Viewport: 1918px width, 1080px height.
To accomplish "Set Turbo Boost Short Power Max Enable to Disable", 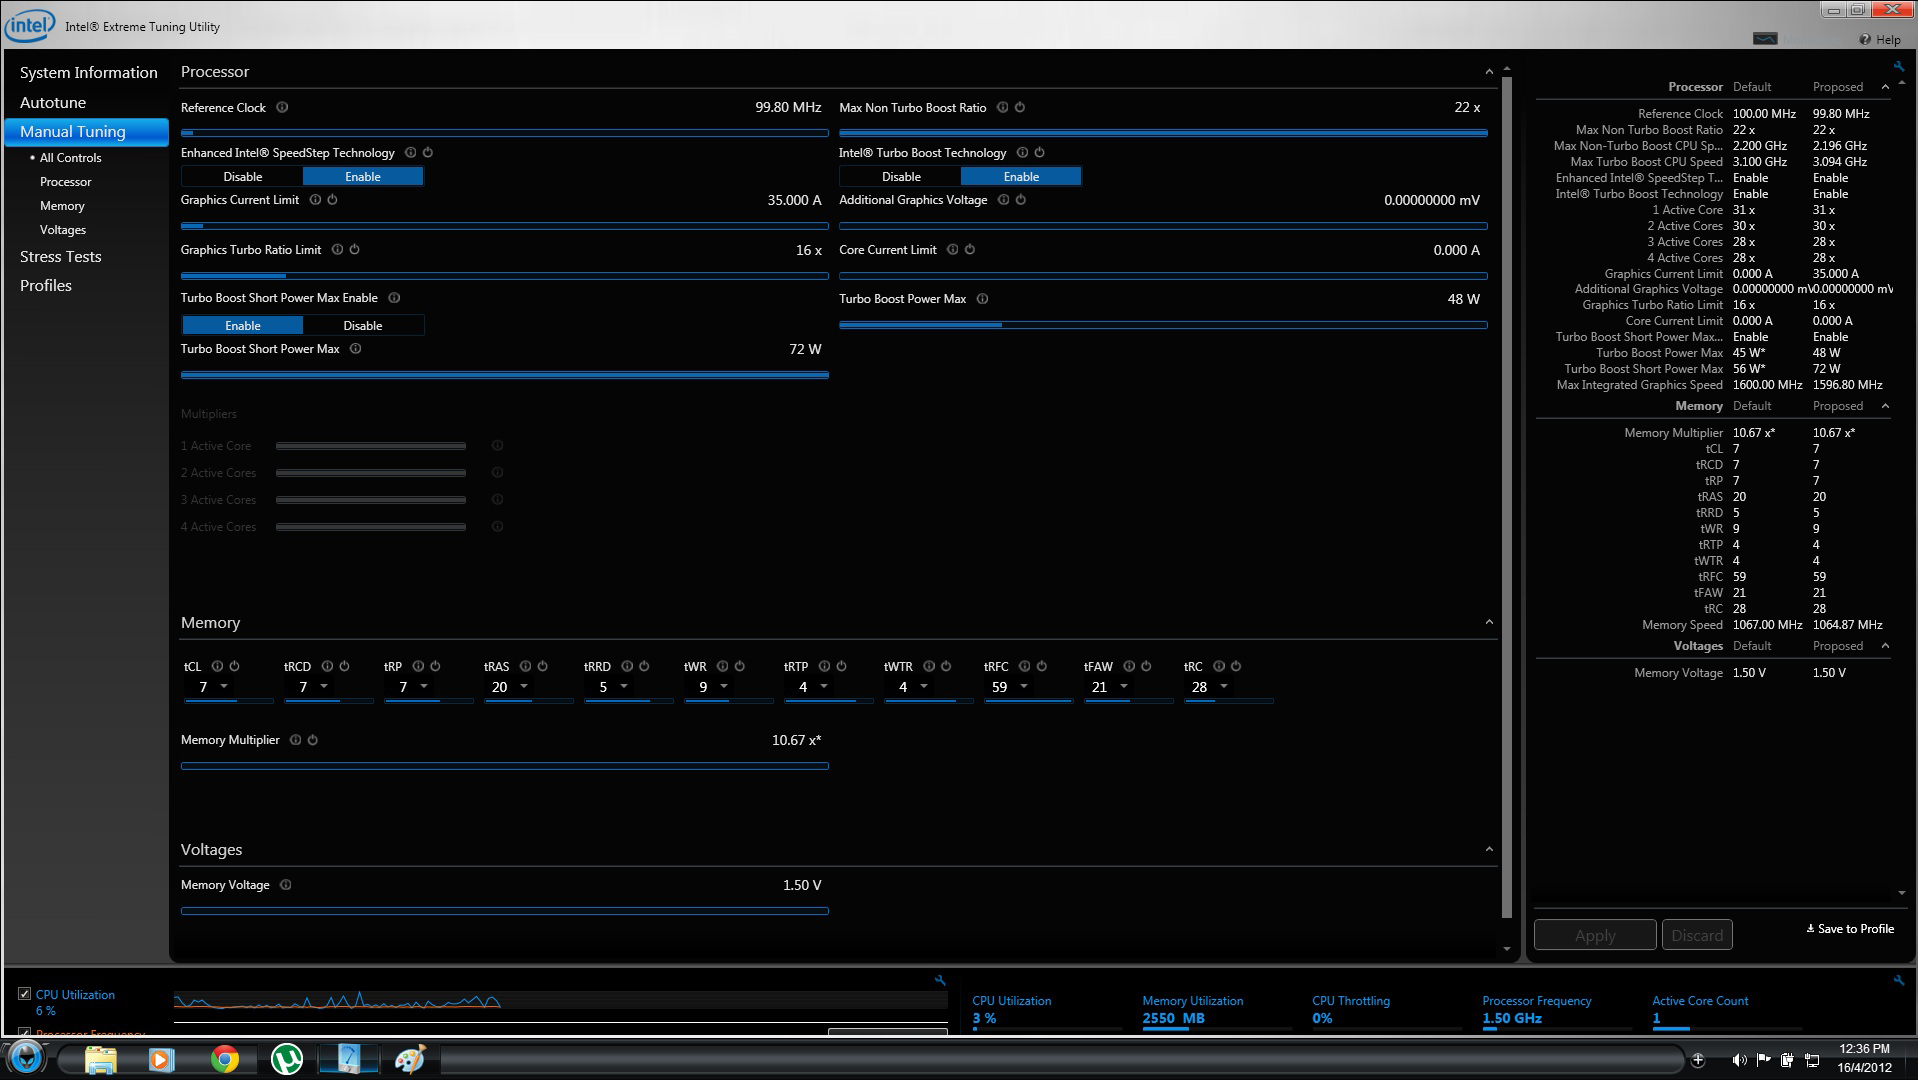I will pyautogui.click(x=363, y=325).
